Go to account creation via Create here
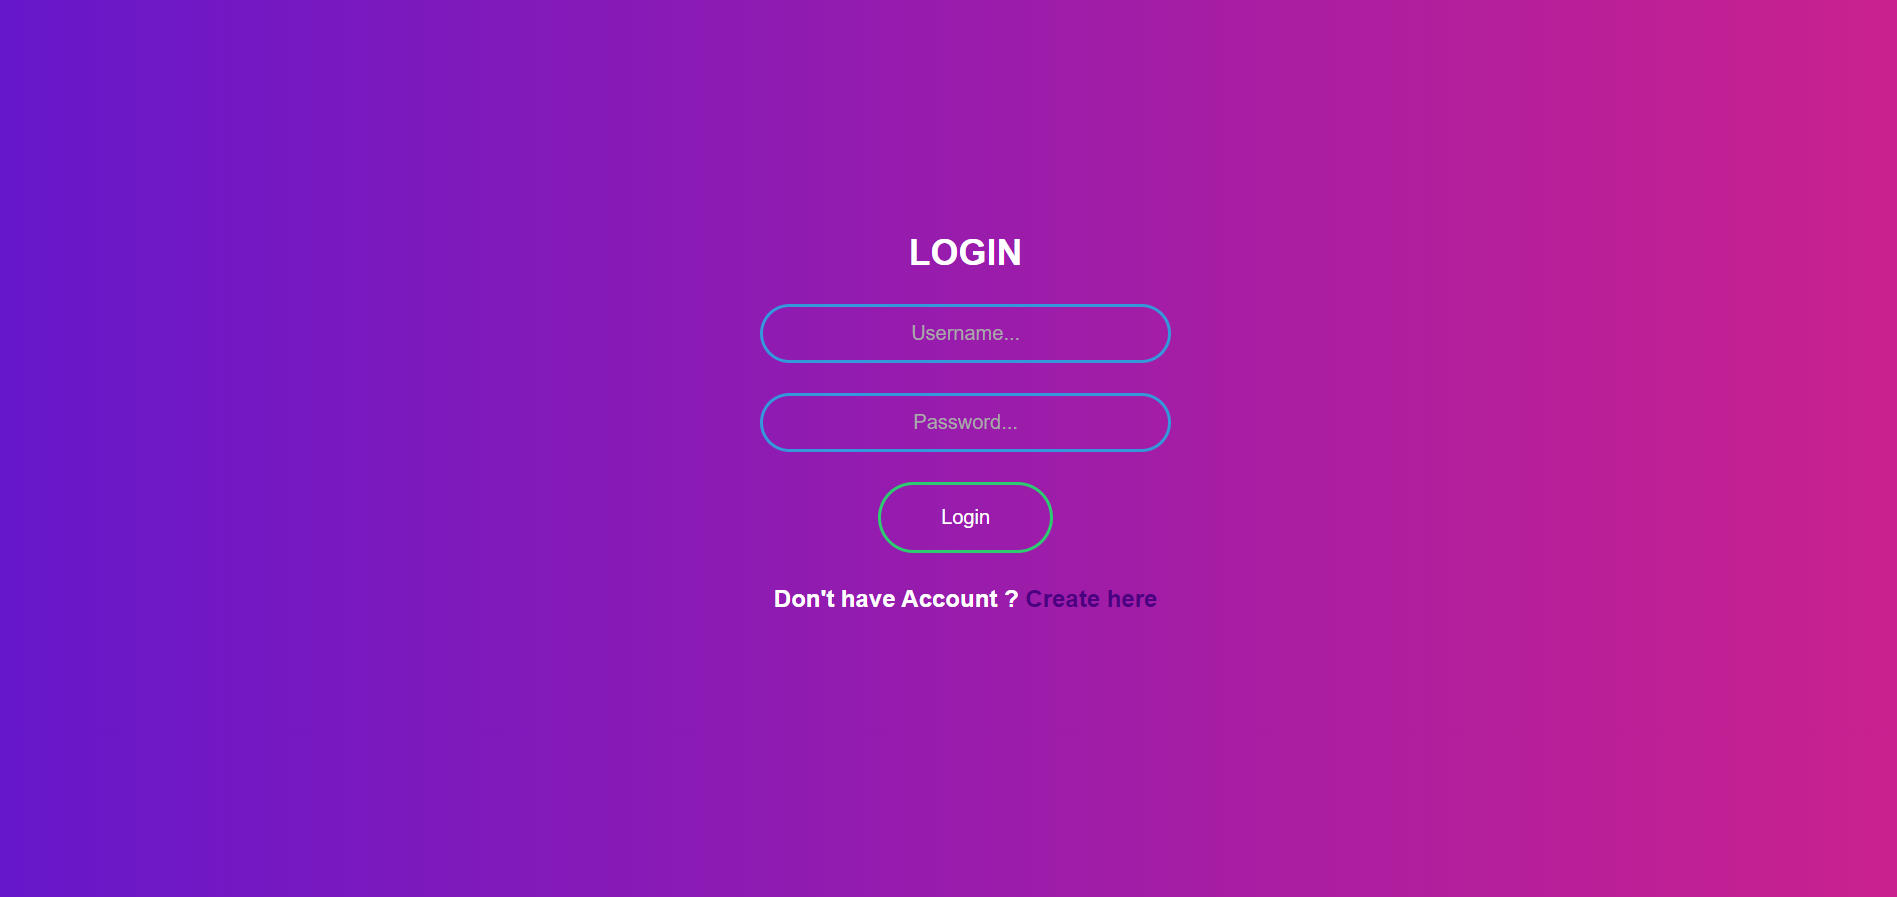Image resolution: width=1897 pixels, height=897 pixels. tap(1091, 599)
